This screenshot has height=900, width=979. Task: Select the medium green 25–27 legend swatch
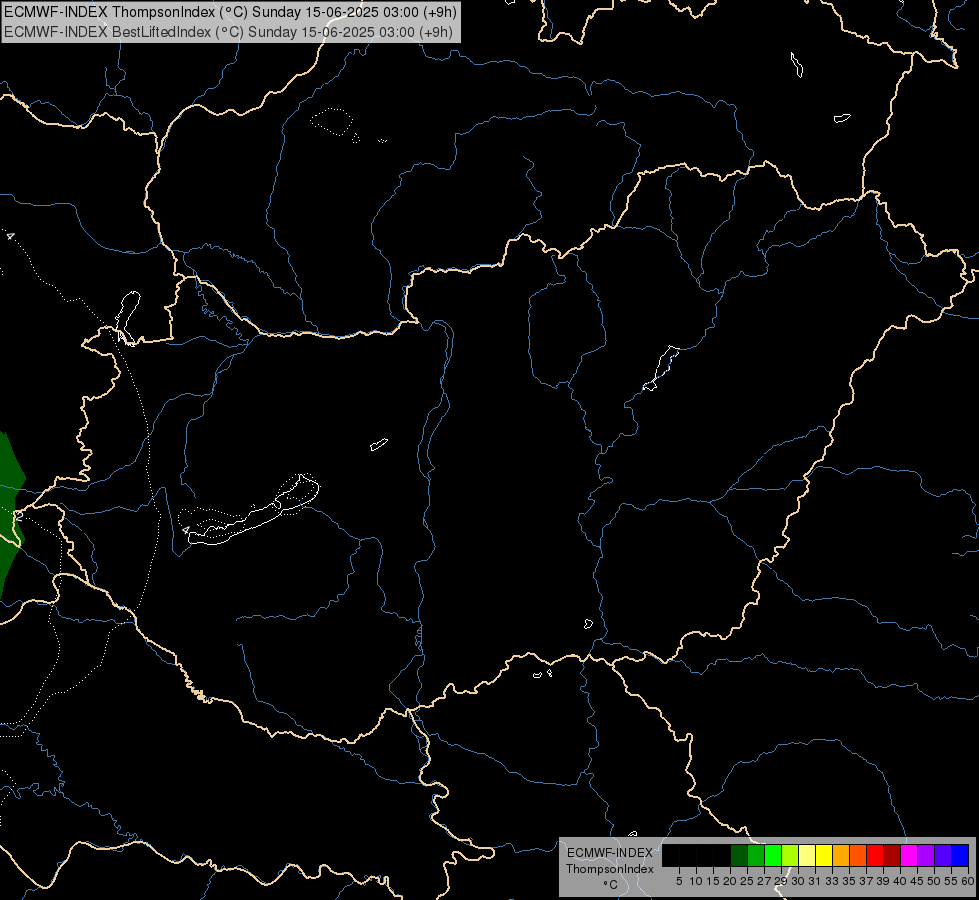pyautogui.click(x=756, y=855)
